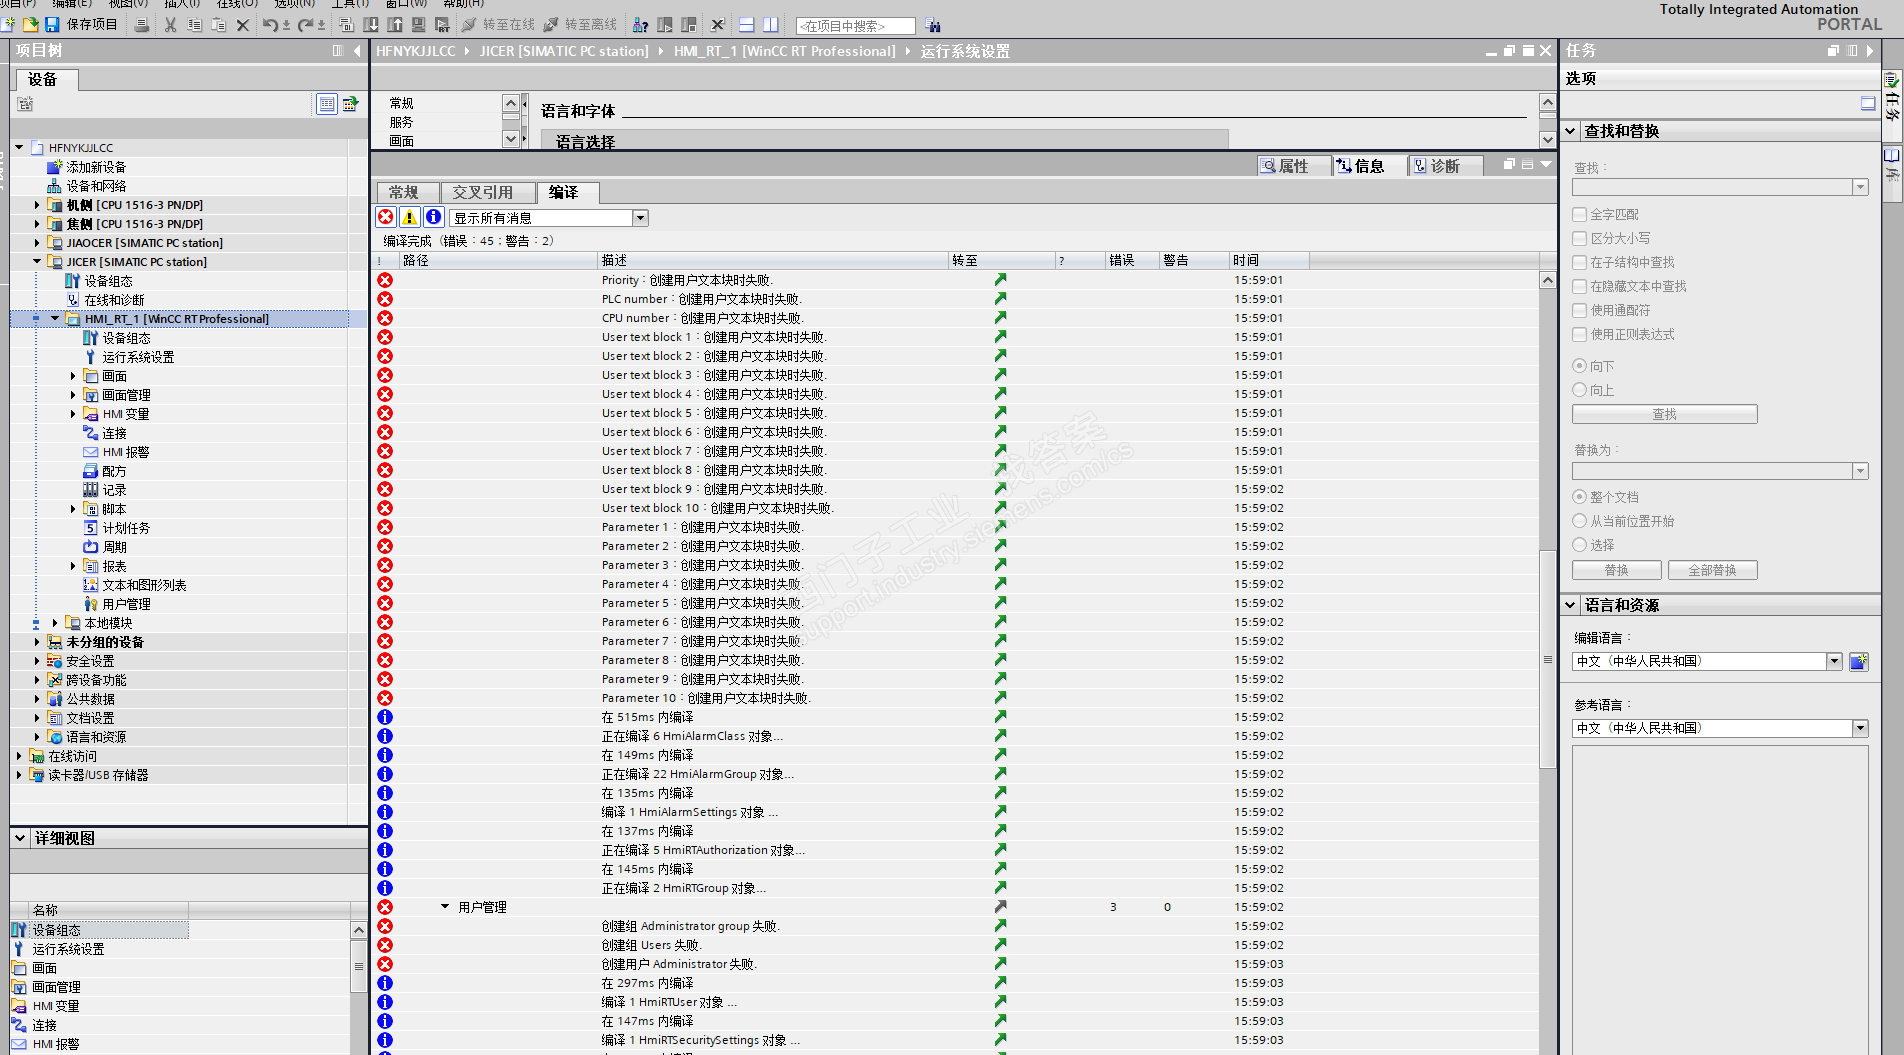This screenshot has height=1055, width=1904.
Task: Click the Paste icon in the toolbar
Action: tap(219, 25)
